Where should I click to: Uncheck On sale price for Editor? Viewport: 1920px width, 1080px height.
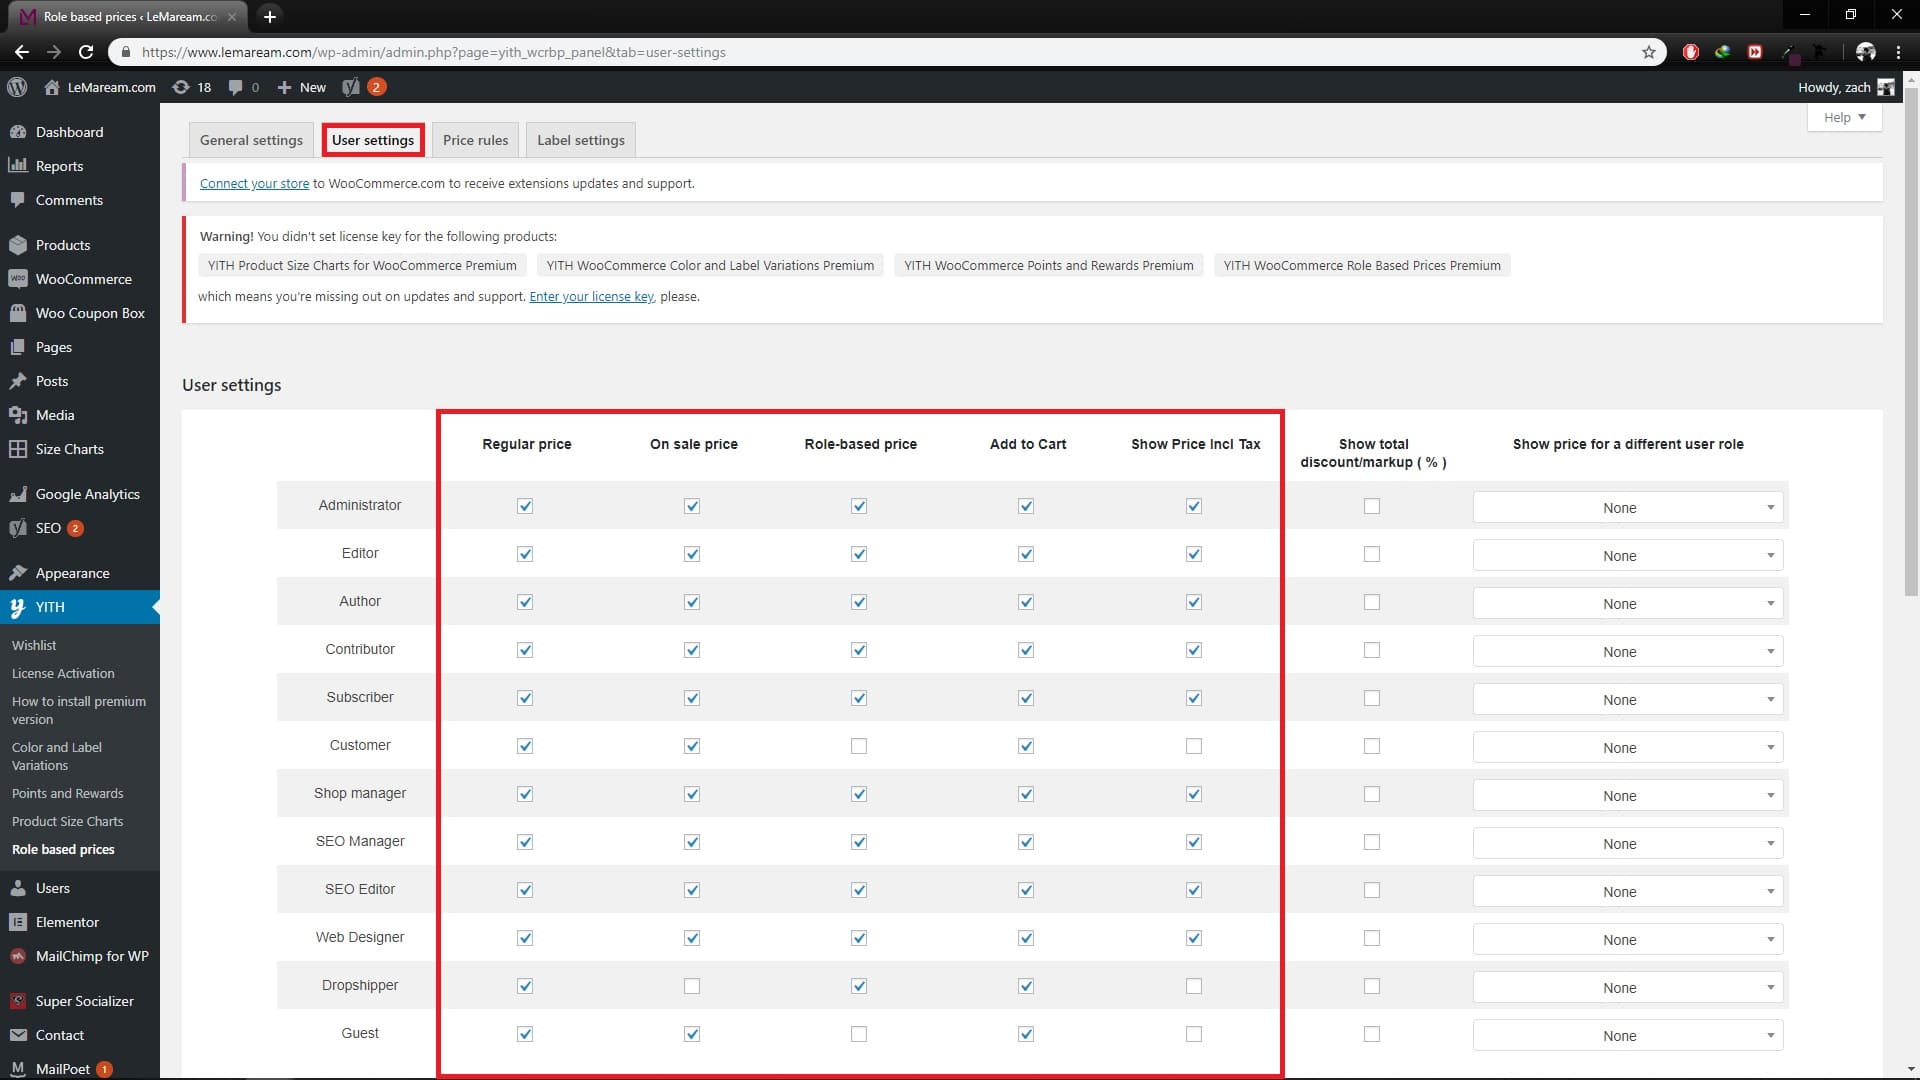tap(692, 554)
